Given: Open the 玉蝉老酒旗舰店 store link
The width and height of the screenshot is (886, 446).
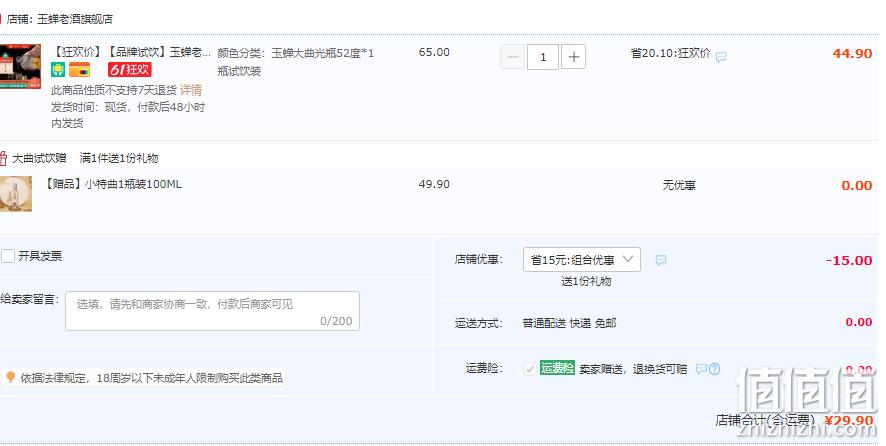Looking at the screenshot, I should 75,19.
